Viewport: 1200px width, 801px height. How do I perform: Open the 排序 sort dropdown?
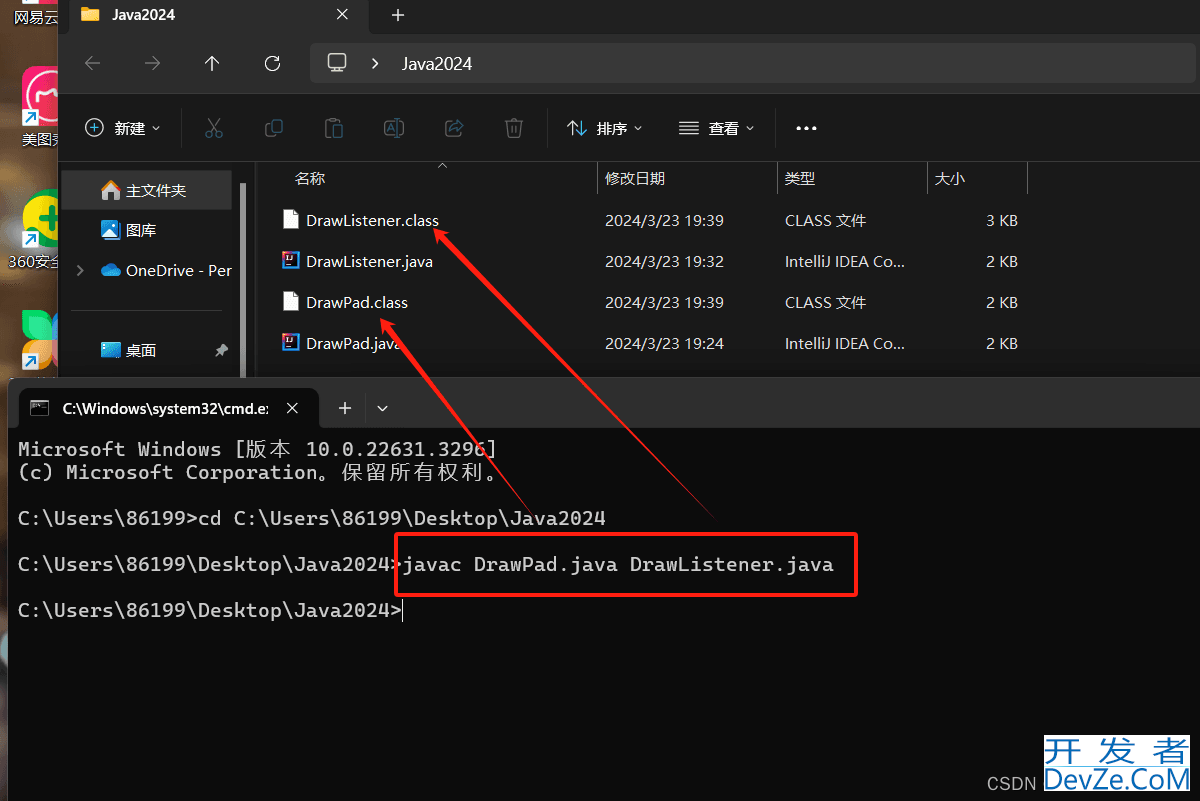click(605, 128)
